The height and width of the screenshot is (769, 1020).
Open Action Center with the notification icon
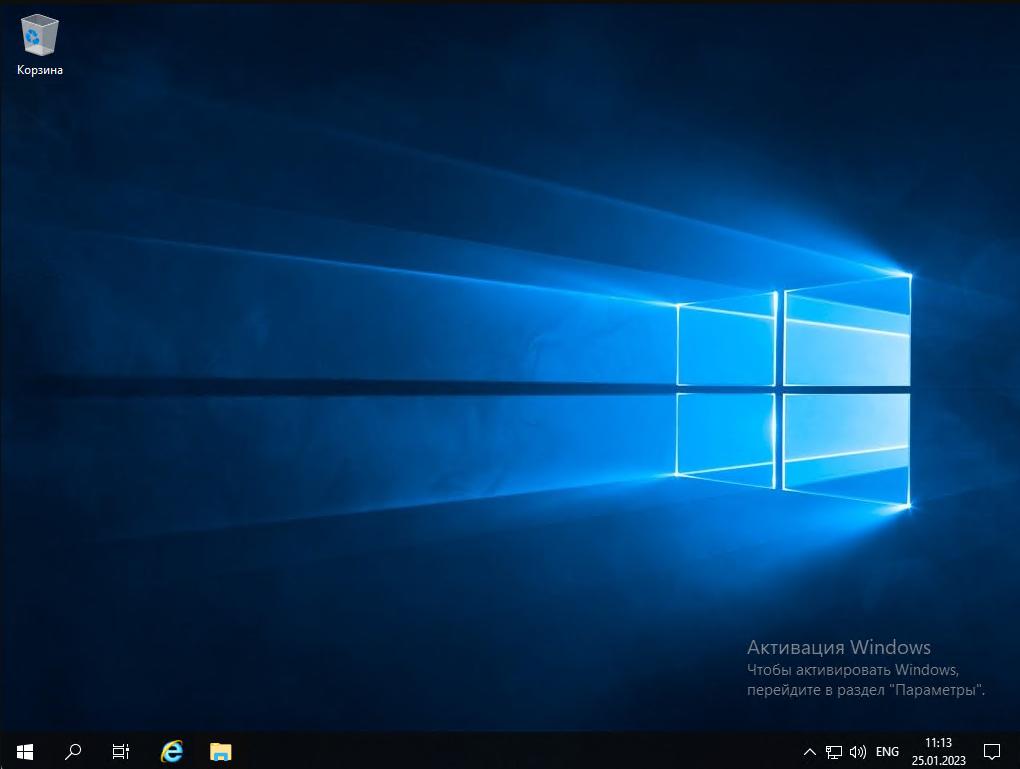pos(991,751)
